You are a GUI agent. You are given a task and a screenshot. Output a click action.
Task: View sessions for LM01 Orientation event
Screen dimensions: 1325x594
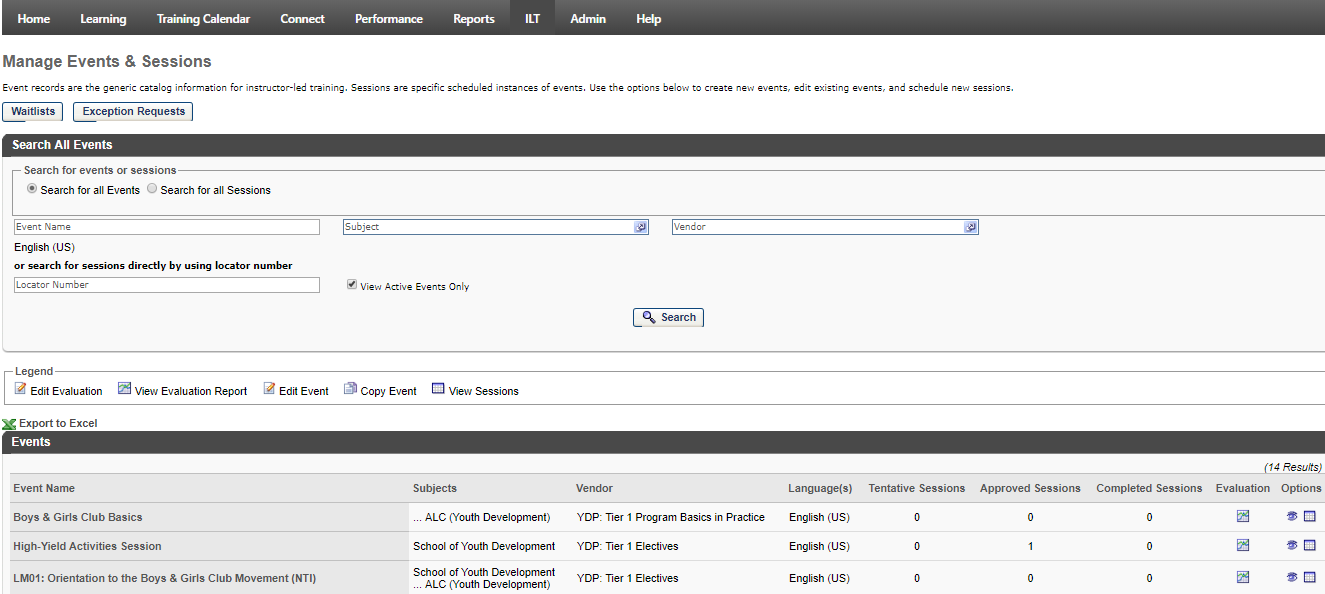point(1310,577)
